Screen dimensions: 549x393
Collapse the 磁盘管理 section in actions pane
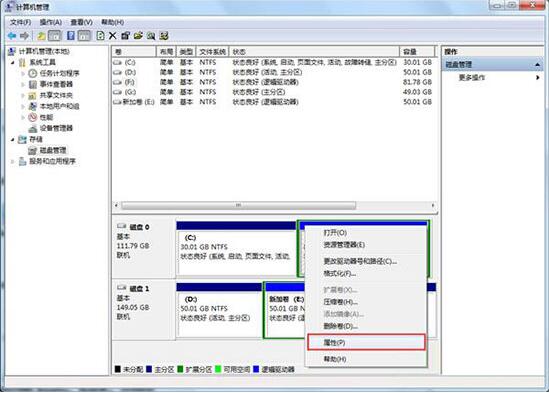537,65
